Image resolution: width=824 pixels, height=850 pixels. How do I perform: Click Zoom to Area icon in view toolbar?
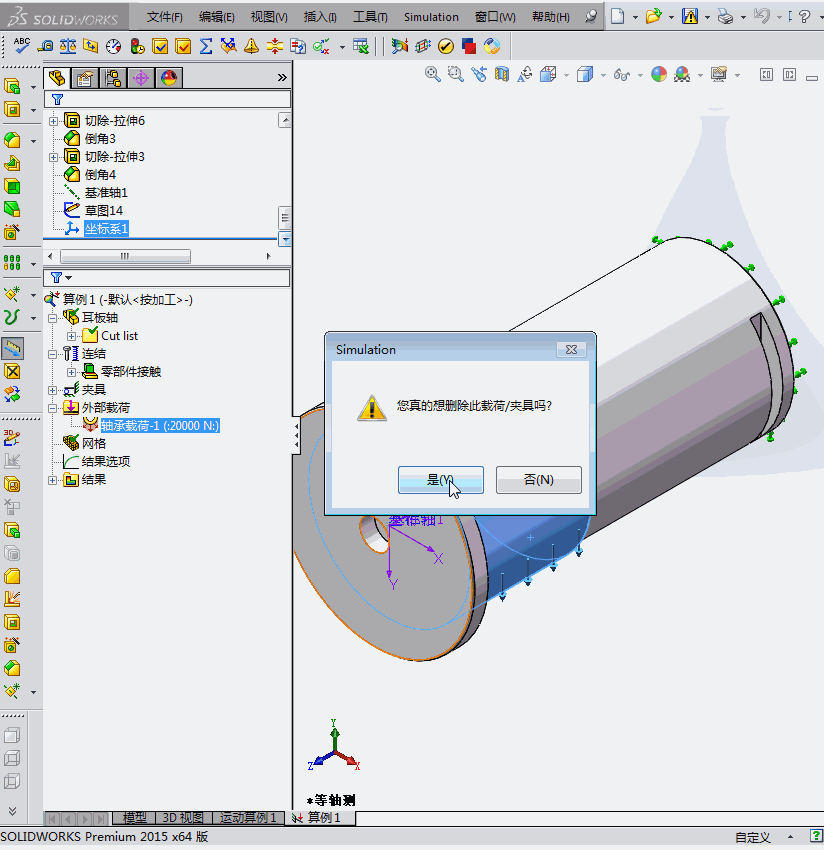pos(456,74)
